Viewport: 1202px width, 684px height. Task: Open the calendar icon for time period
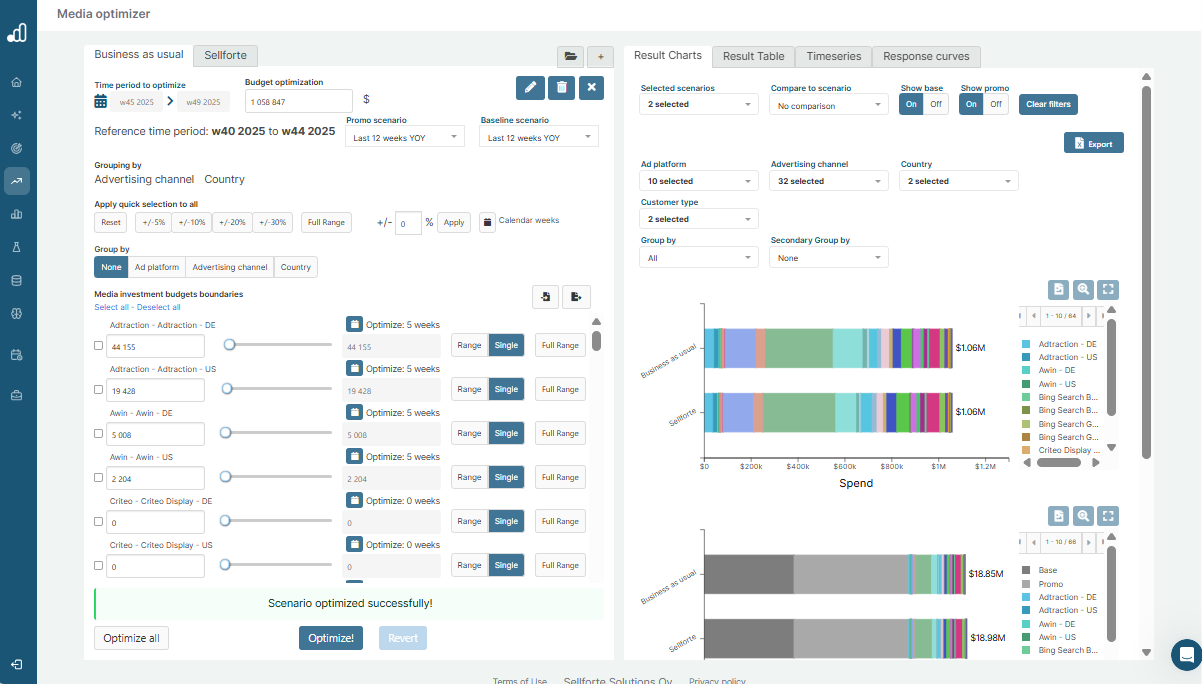pos(101,101)
